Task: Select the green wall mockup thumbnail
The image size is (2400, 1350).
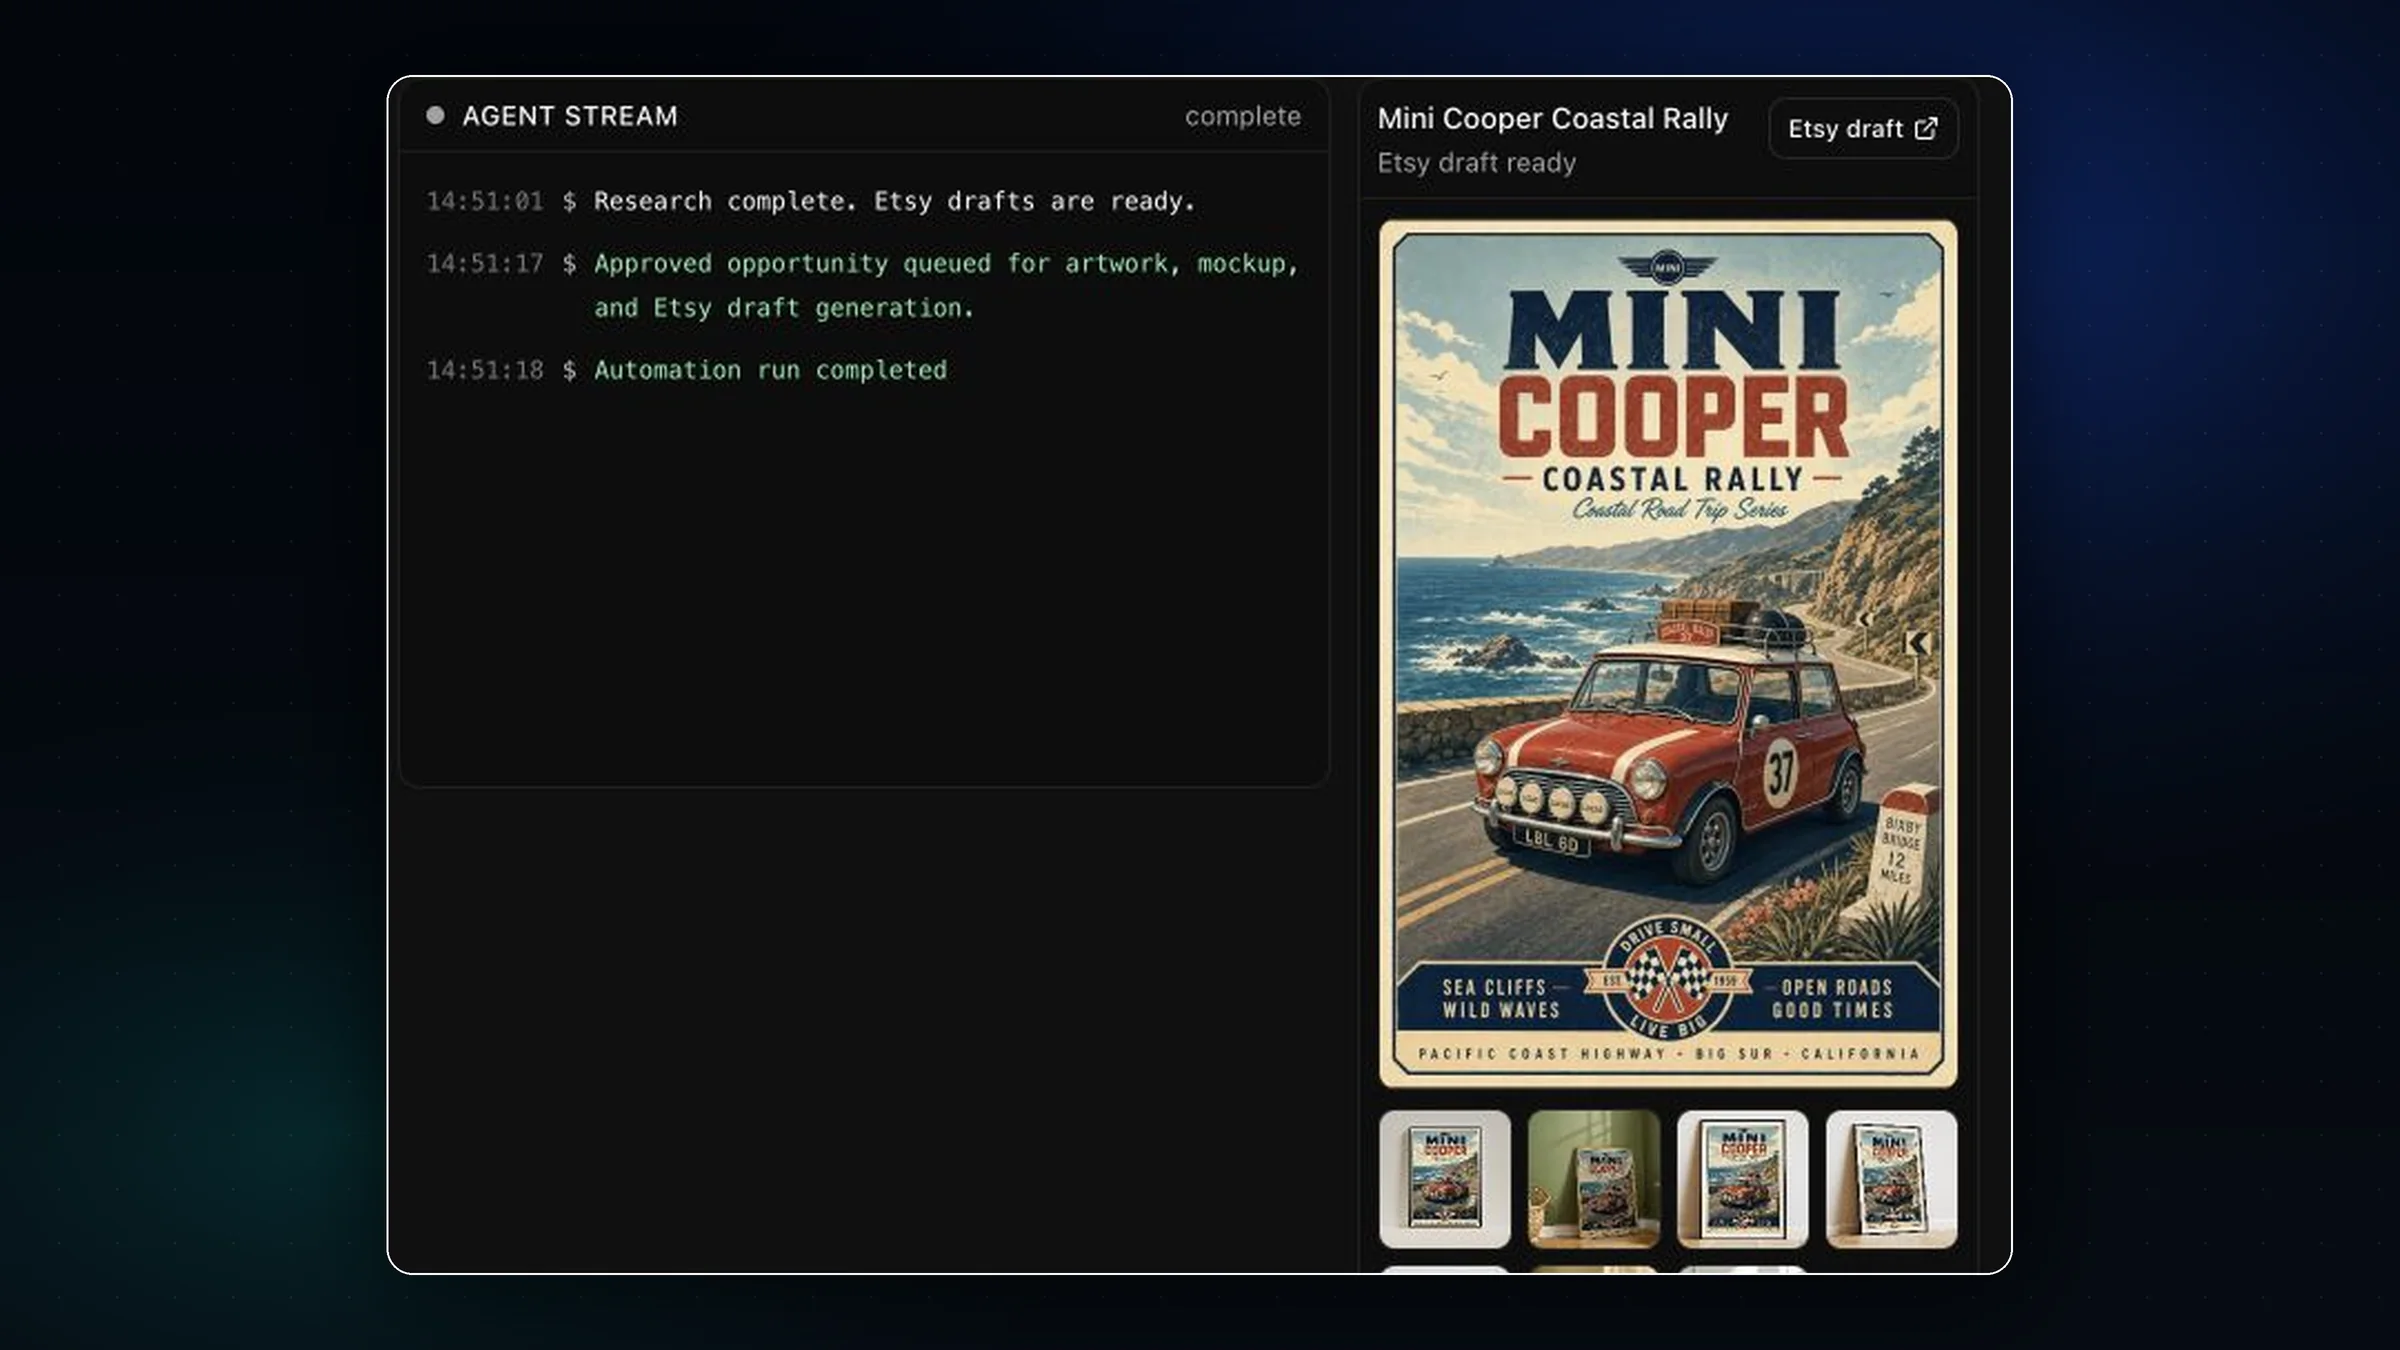Action: pyautogui.click(x=1593, y=1179)
